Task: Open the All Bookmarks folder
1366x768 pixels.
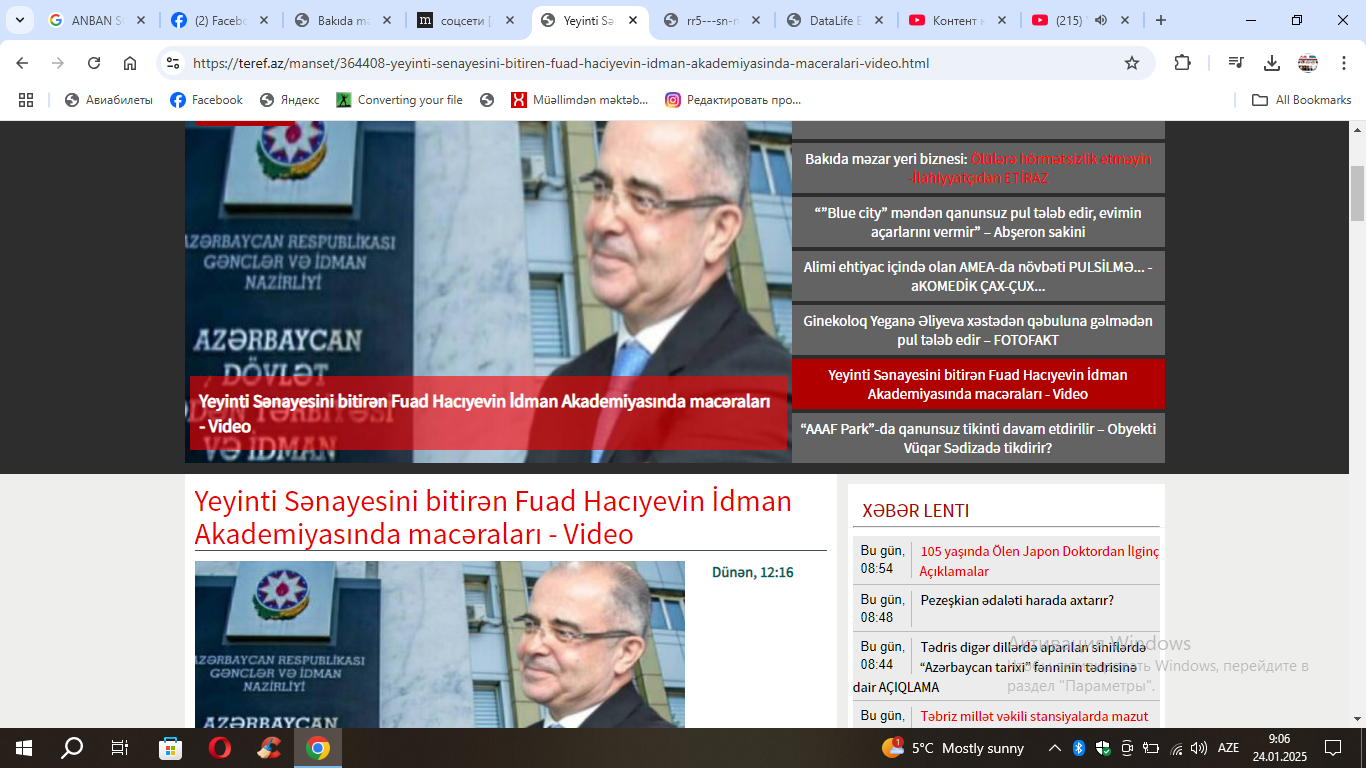Action: click(1302, 100)
